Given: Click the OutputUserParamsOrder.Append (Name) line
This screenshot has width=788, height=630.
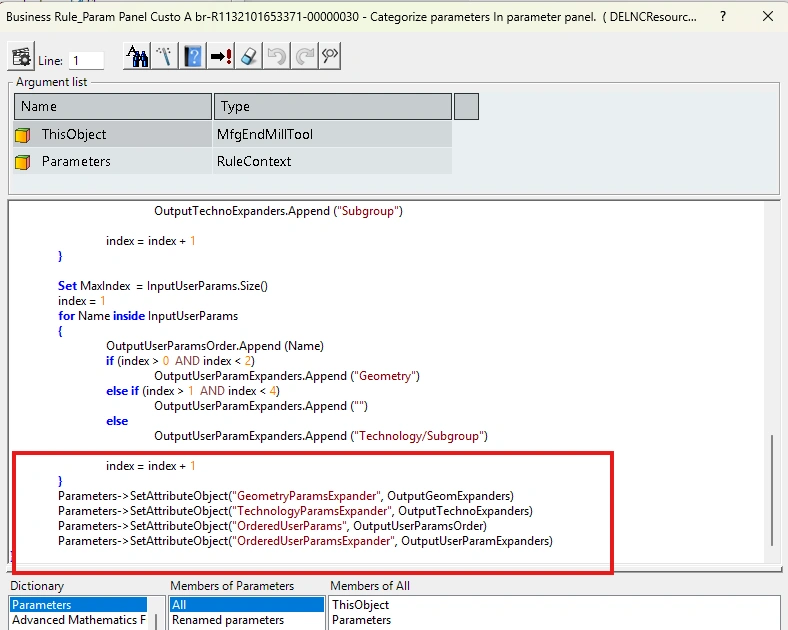Looking at the screenshot, I should coord(215,346).
